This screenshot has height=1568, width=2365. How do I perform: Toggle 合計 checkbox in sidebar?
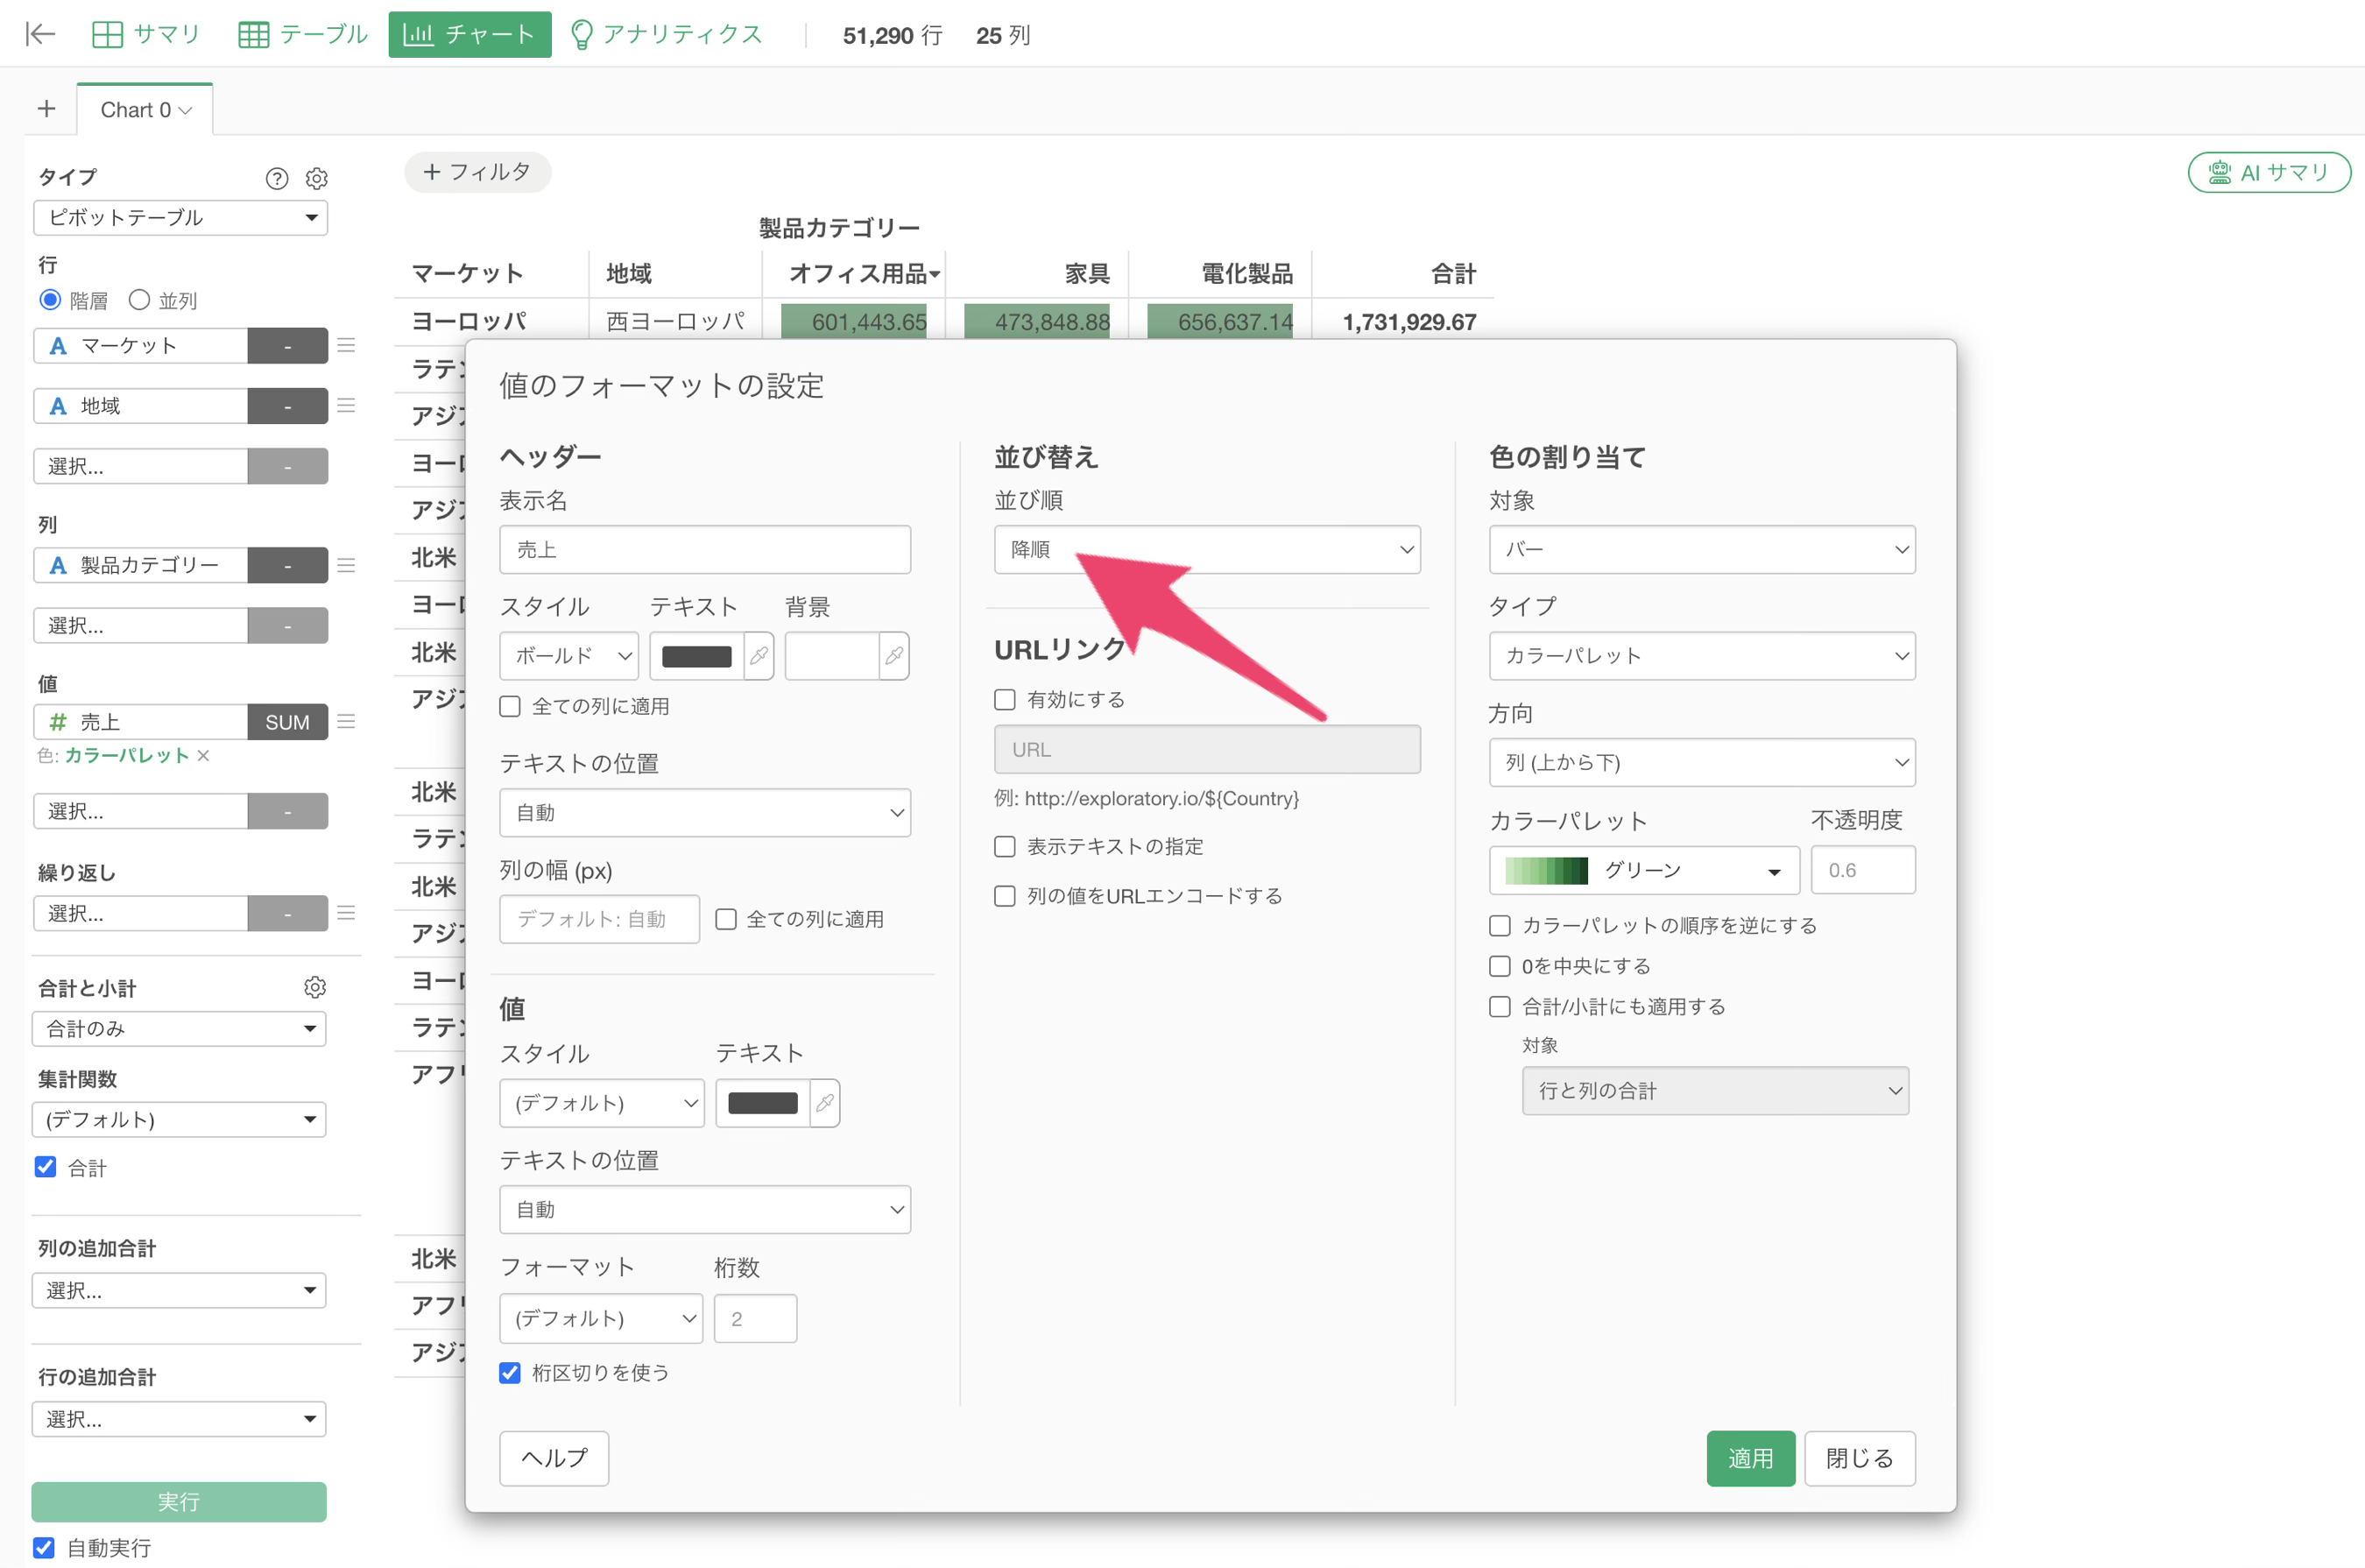pyautogui.click(x=45, y=1167)
